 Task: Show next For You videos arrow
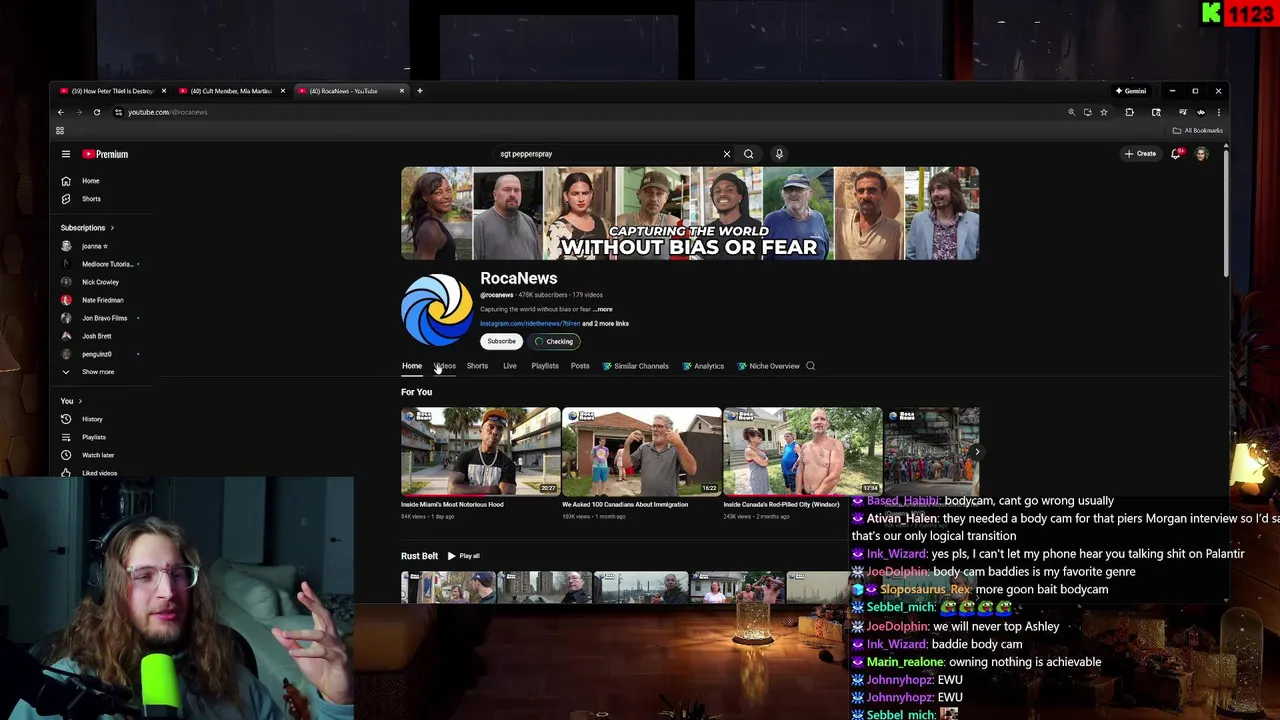coord(977,452)
